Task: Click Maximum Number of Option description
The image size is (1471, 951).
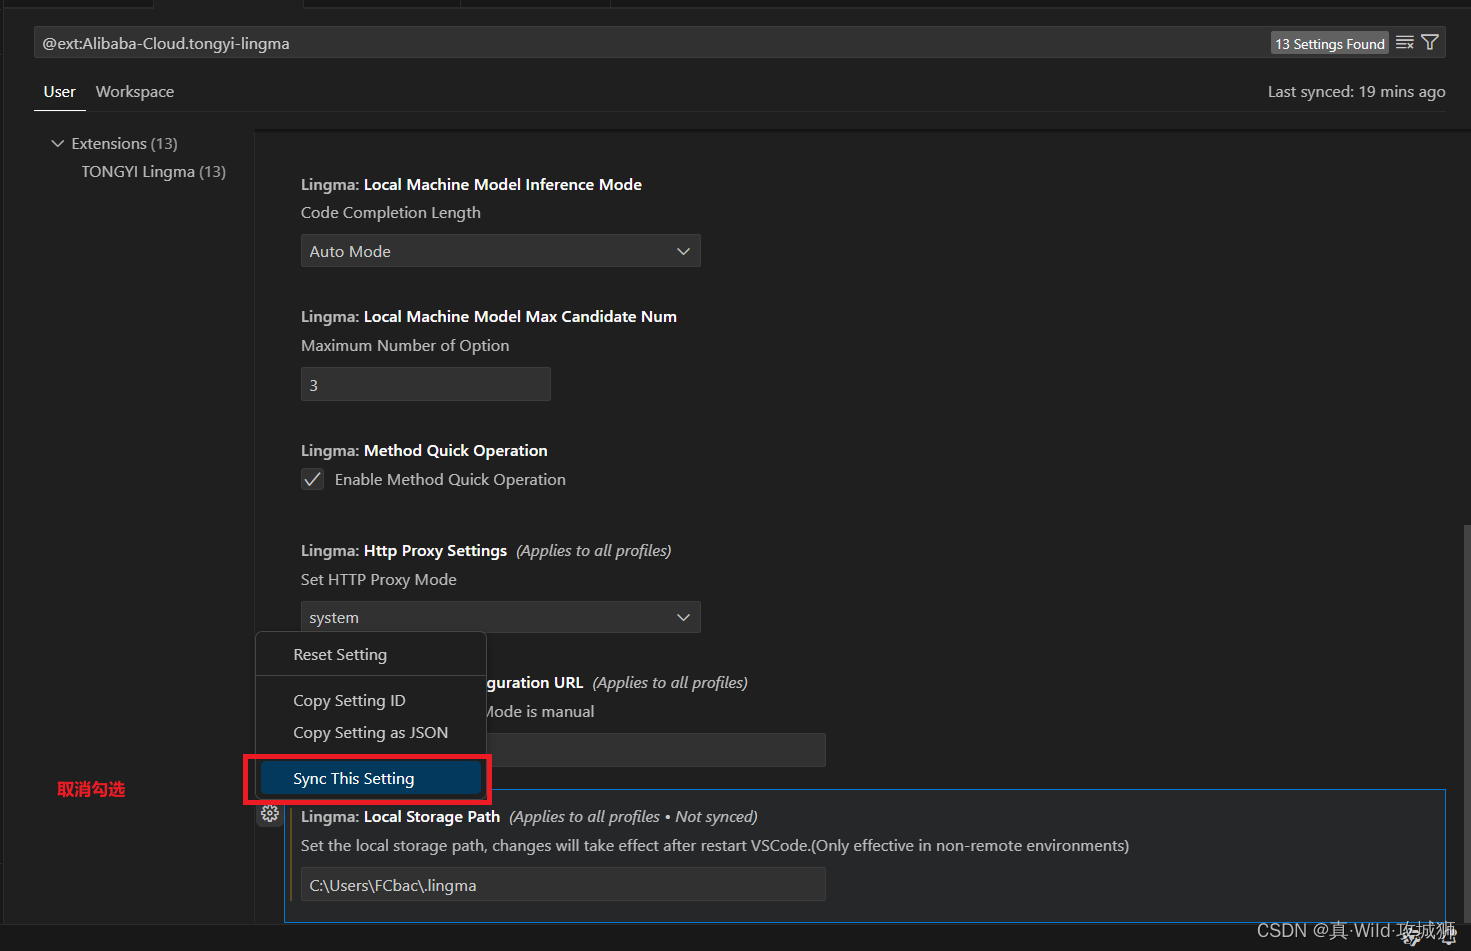Action: coord(405,345)
